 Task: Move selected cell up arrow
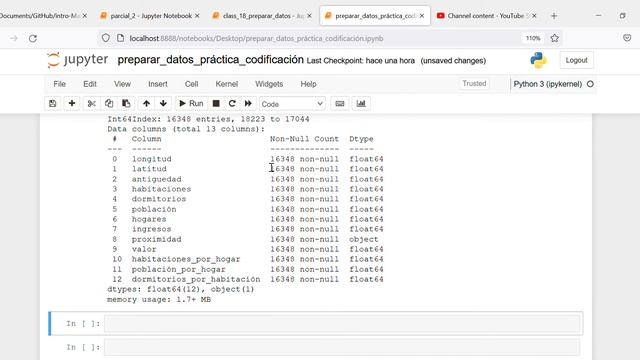coord(146,104)
